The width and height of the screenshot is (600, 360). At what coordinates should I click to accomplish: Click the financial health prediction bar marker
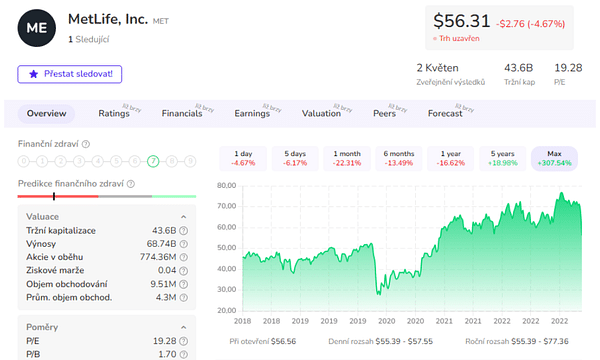54,196
